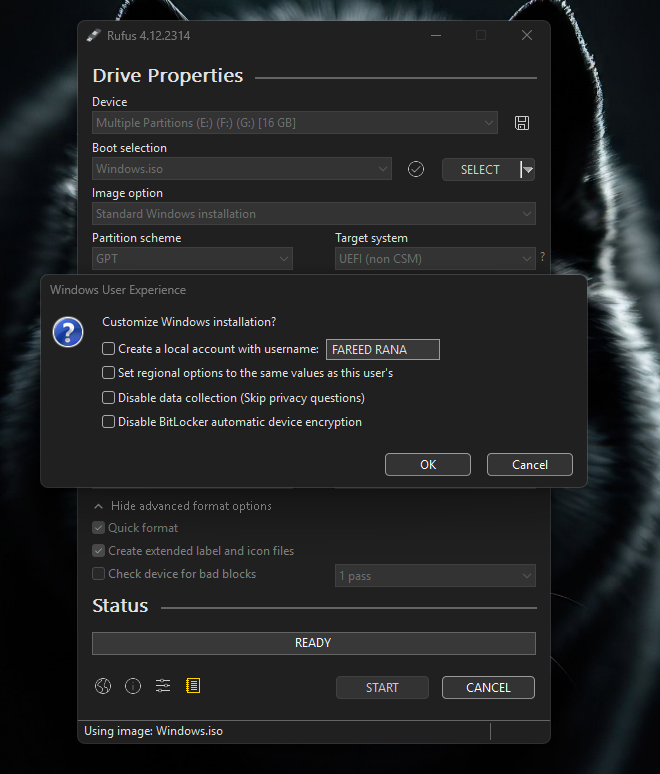Click Cancel in Windows User Experience dialog
Image resolution: width=660 pixels, height=774 pixels.
tap(530, 464)
